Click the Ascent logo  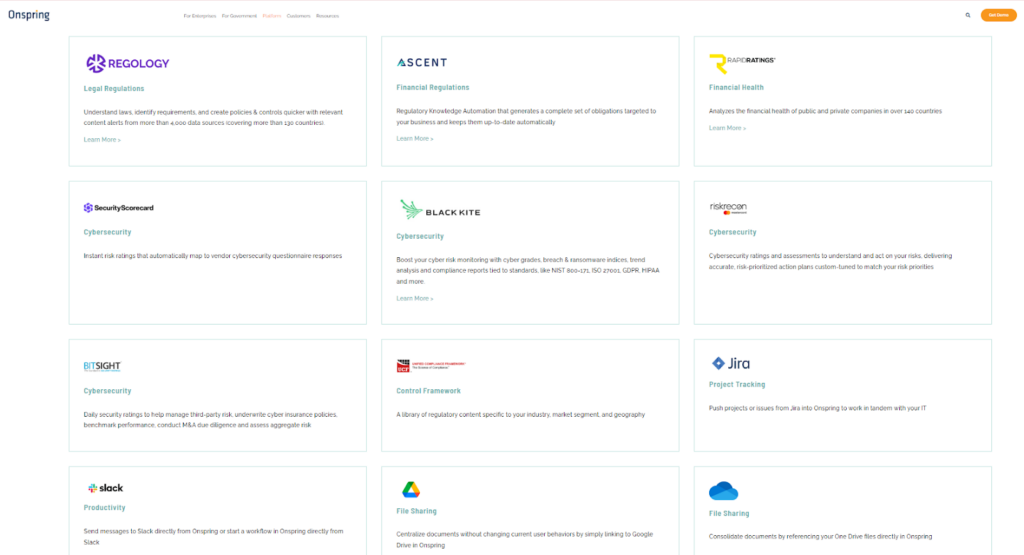[x=422, y=62]
